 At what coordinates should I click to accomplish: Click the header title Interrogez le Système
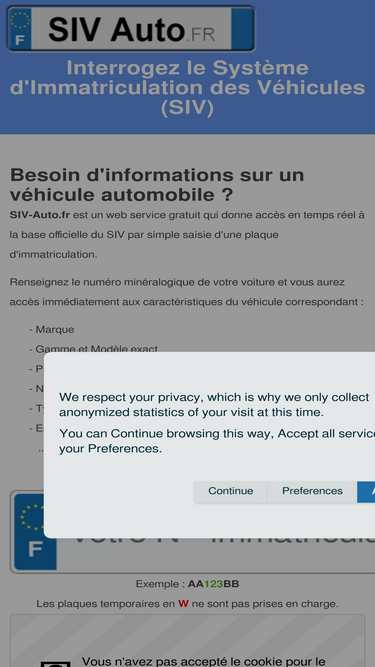(x=188, y=68)
